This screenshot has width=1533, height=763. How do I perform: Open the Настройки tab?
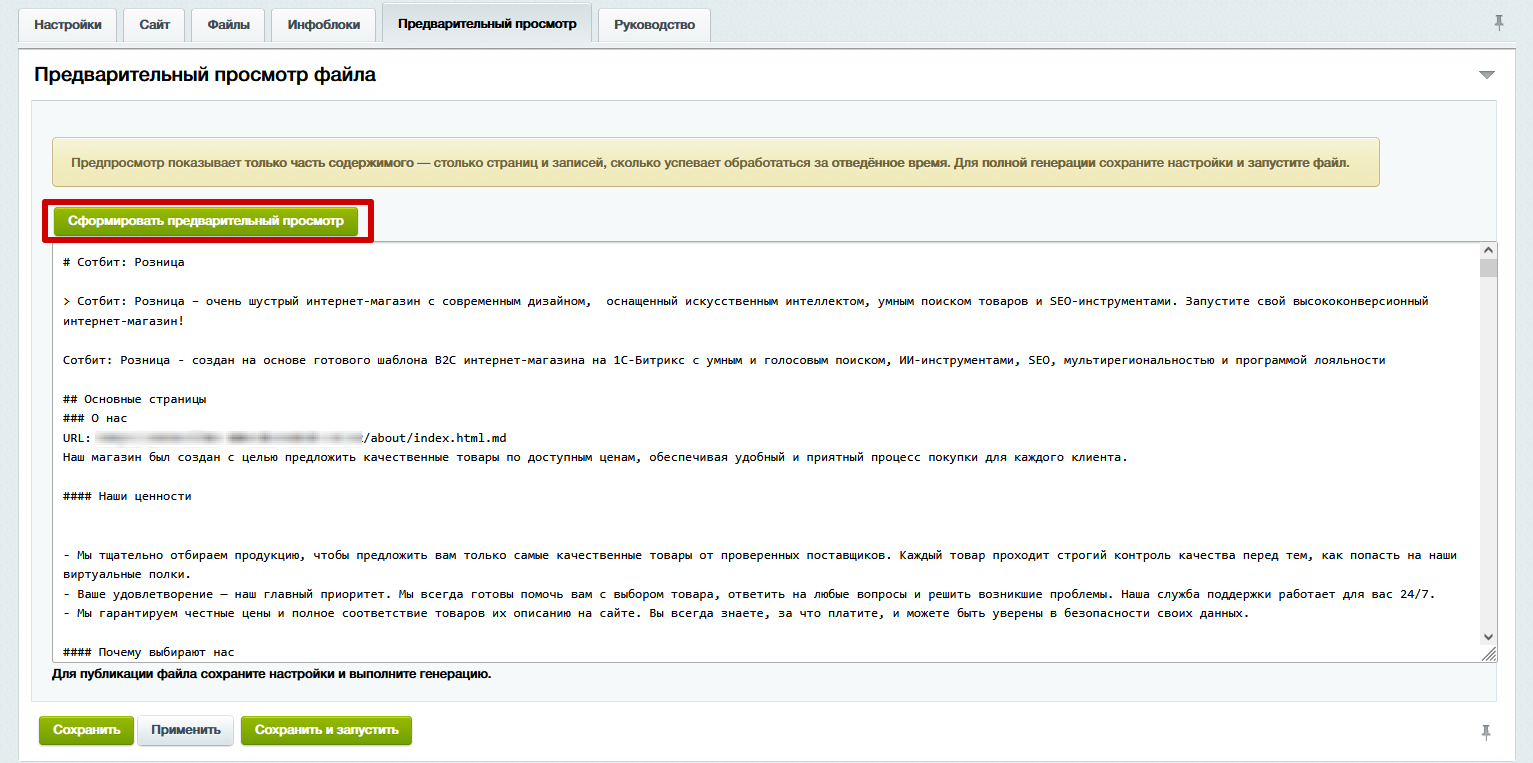click(x=68, y=25)
